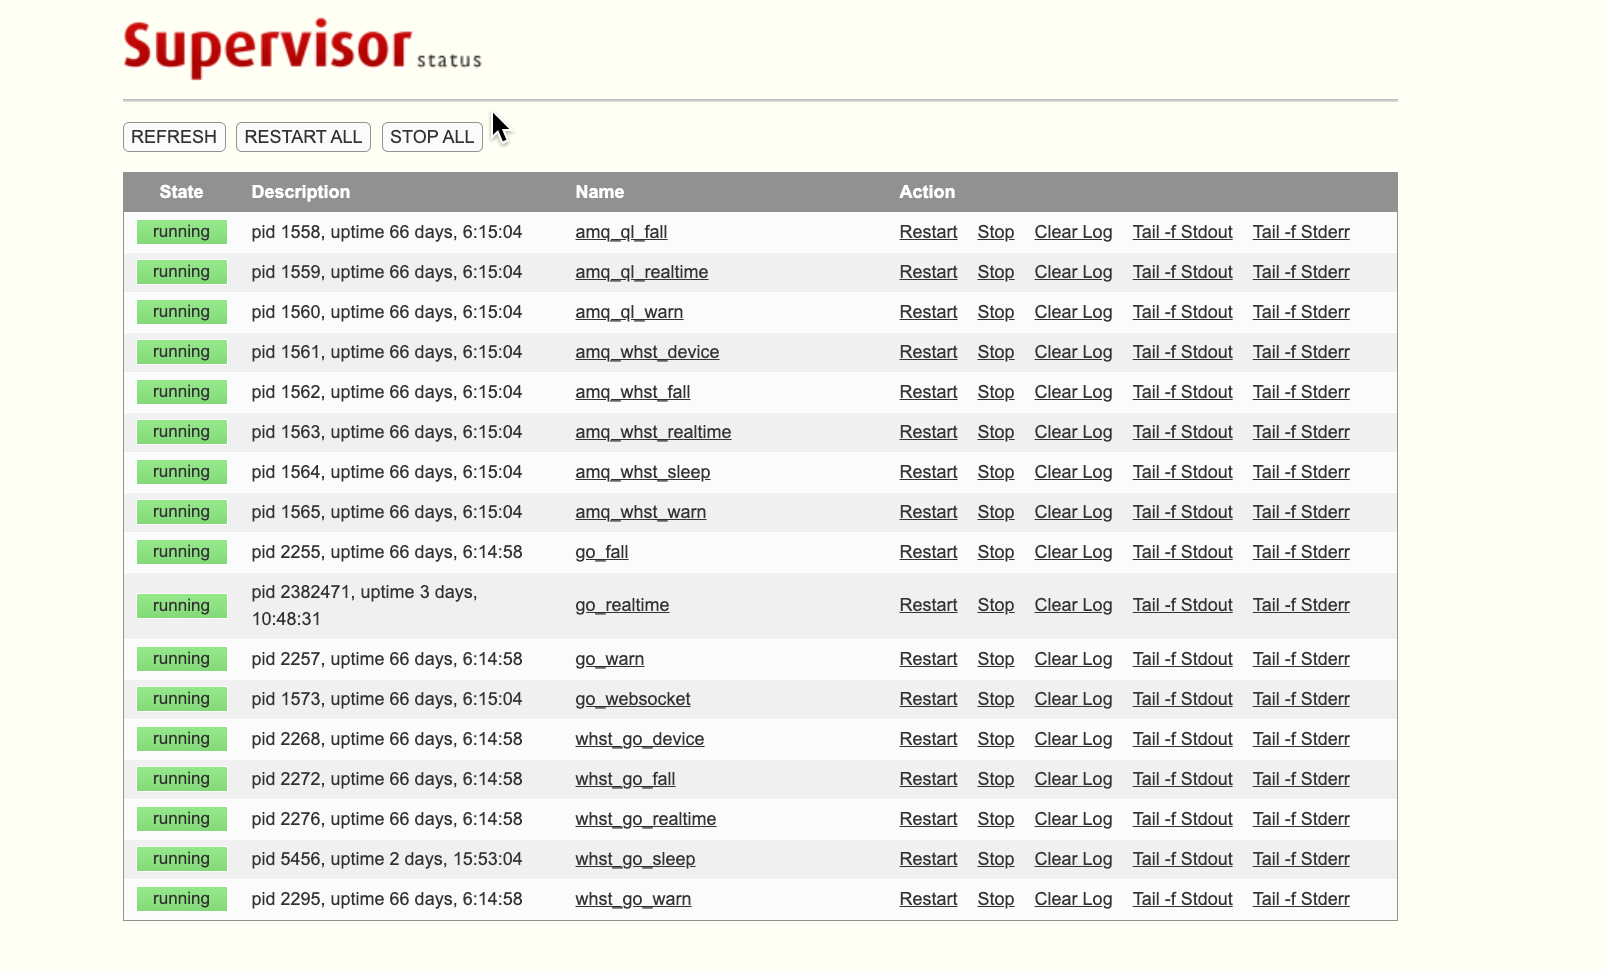
Task: Tail stderr of go_websocket
Action: [x=1301, y=699]
